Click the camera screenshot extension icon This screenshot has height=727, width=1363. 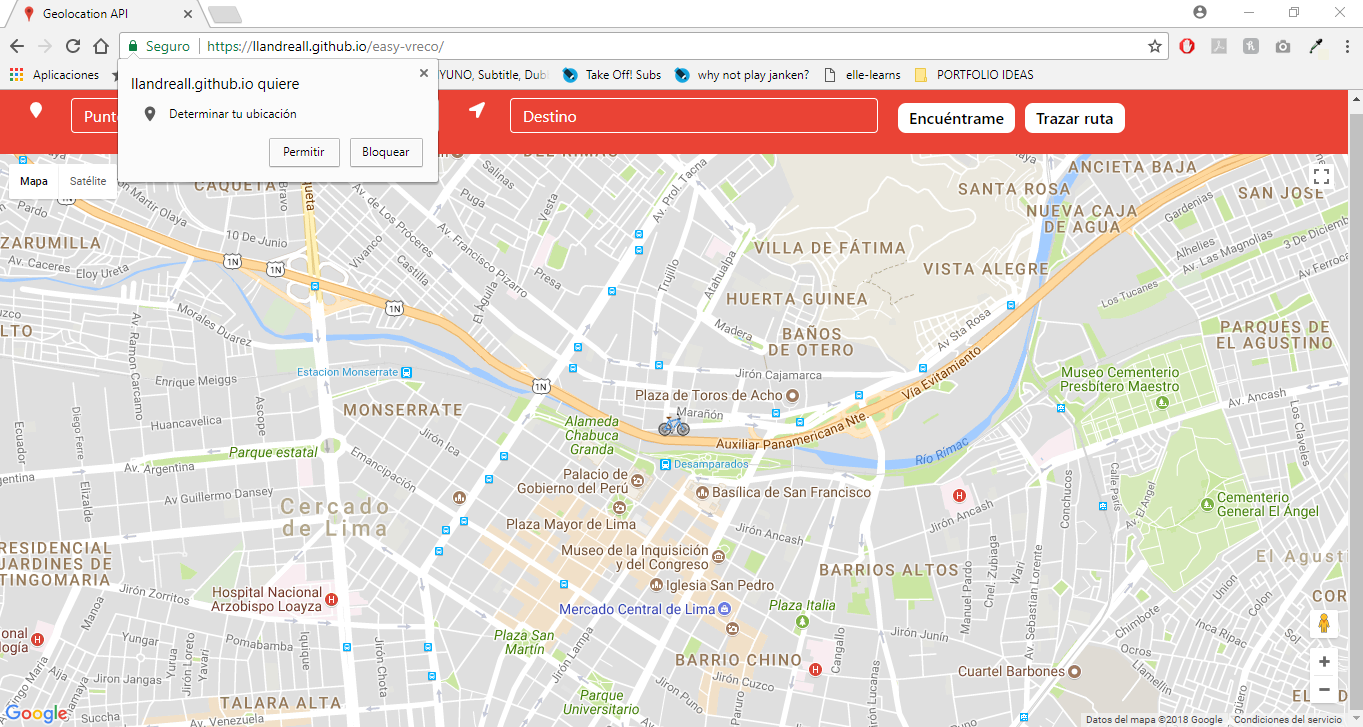tap(1283, 46)
